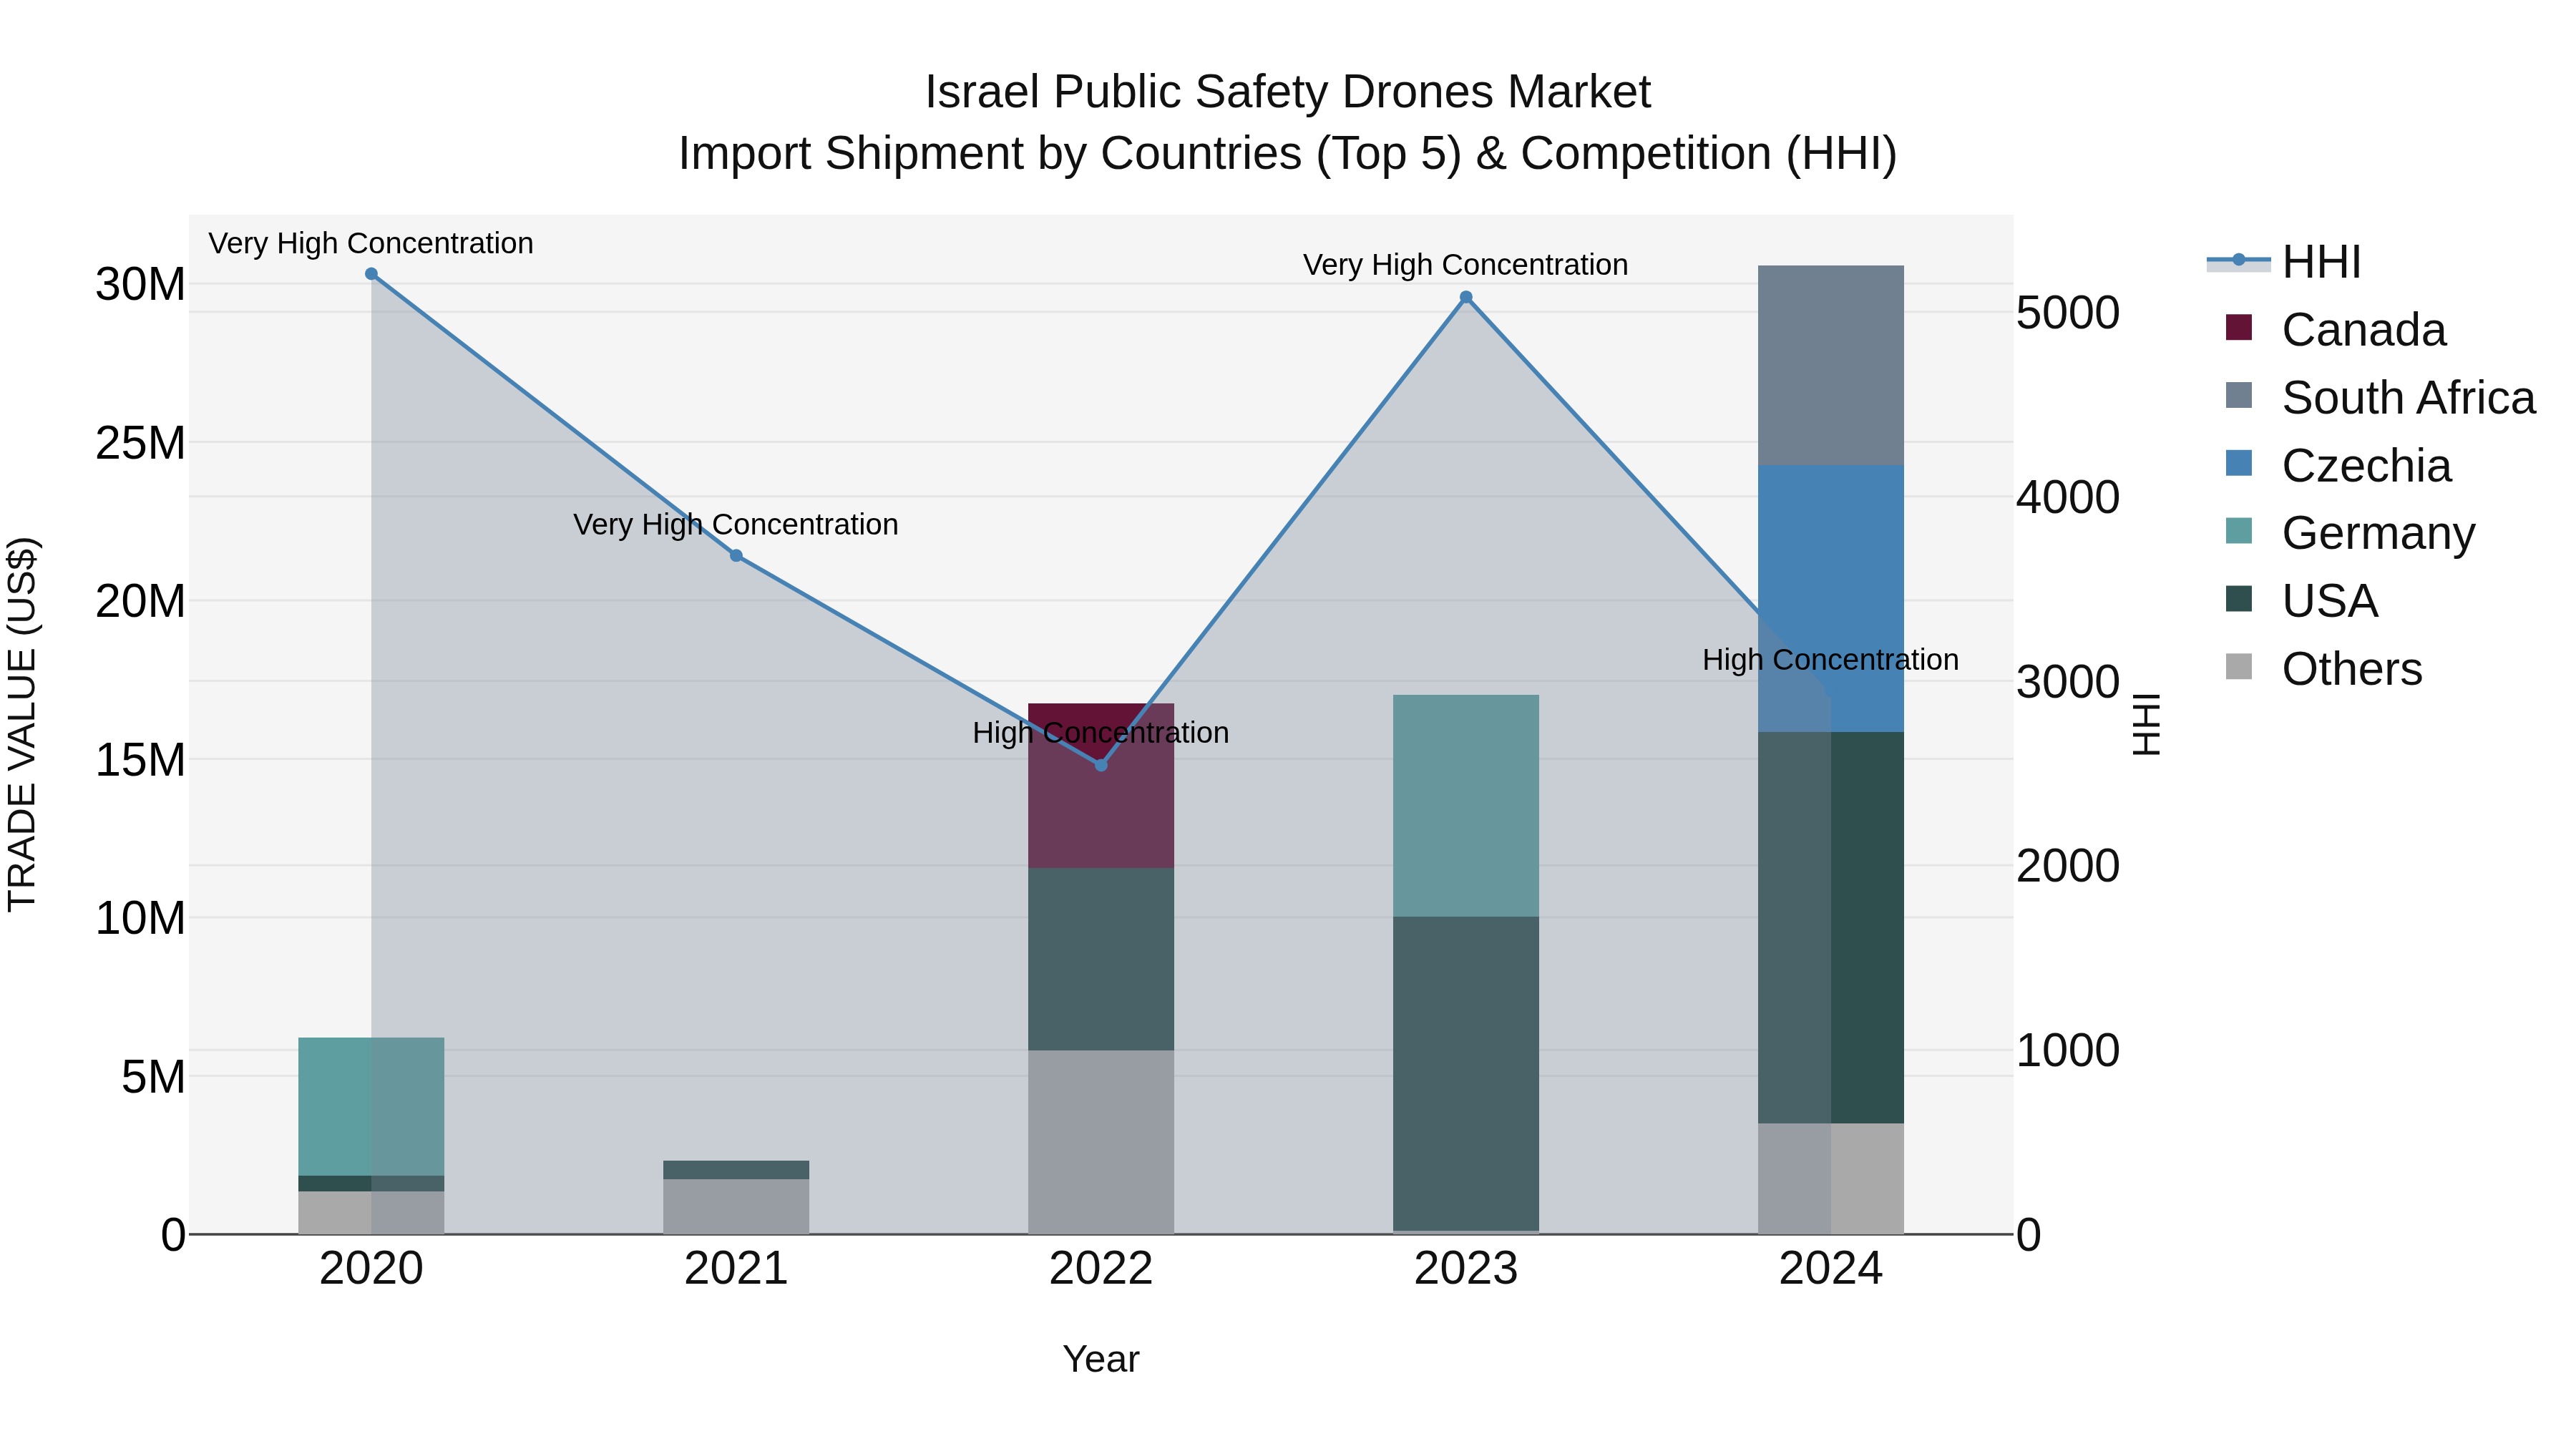
Task: Click the 15M y-axis tick label
Action: [140, 760]
